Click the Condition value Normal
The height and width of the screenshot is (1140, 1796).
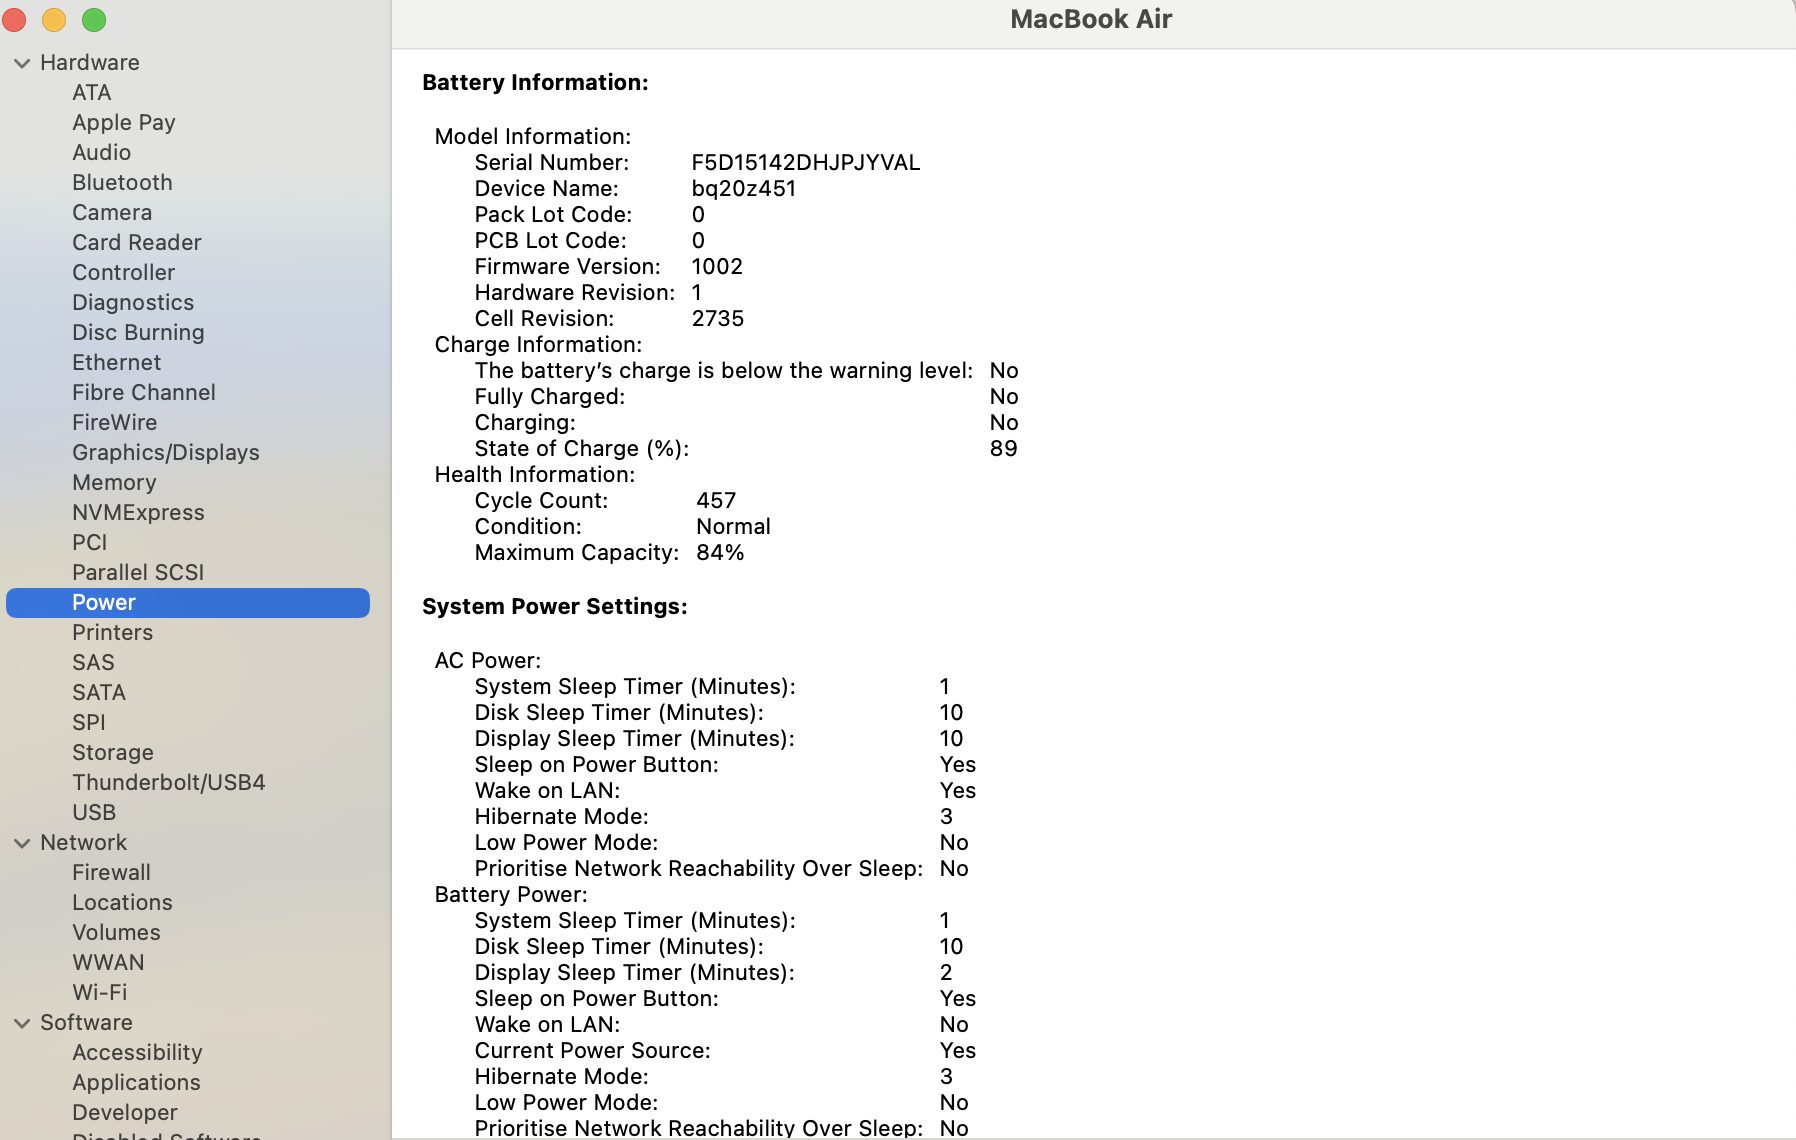[733, 526]
